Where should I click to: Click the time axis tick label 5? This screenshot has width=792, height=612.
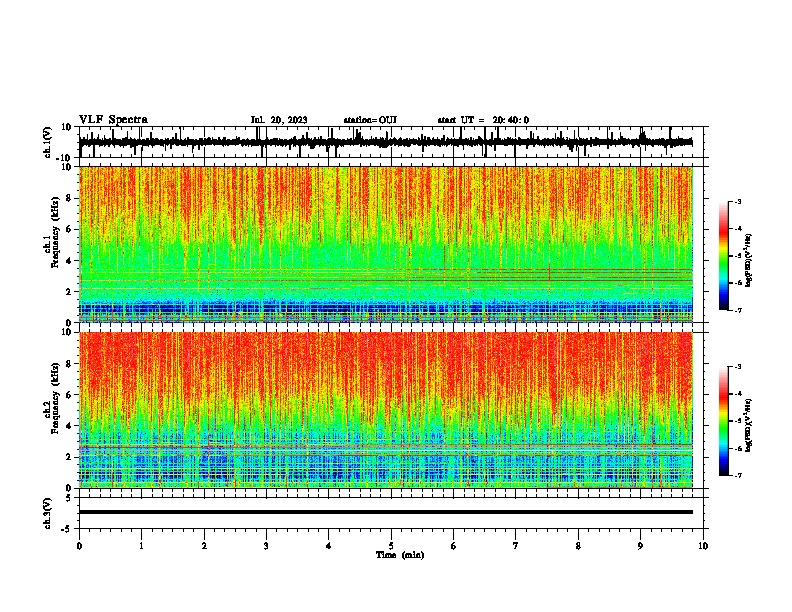point(391,546)
